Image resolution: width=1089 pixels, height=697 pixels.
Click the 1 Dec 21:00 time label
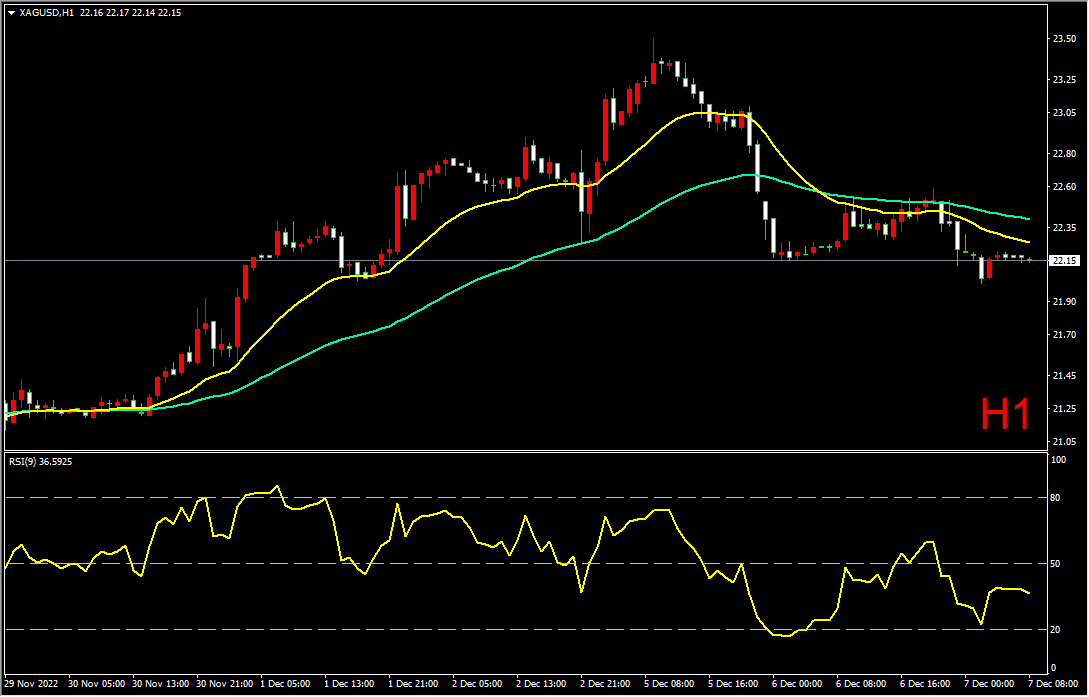pos(415,684)
